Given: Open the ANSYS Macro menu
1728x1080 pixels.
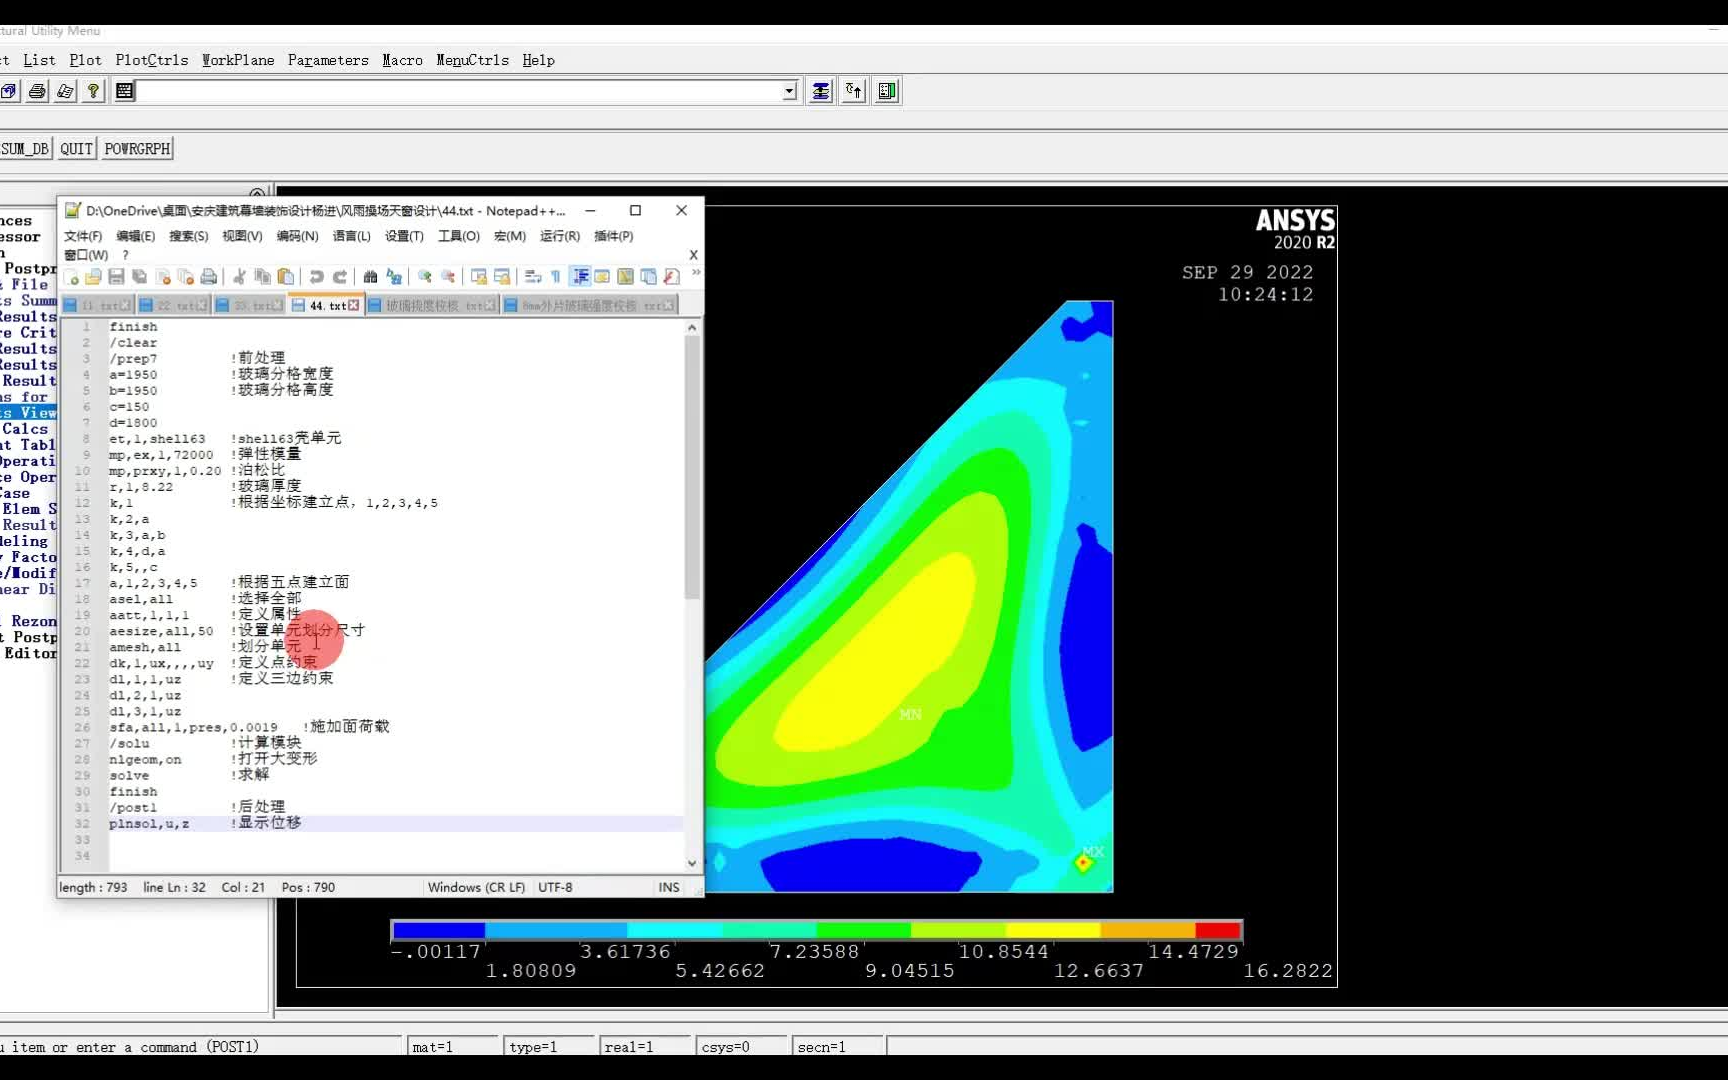Looking at the screenshot, I should point(402,60).
